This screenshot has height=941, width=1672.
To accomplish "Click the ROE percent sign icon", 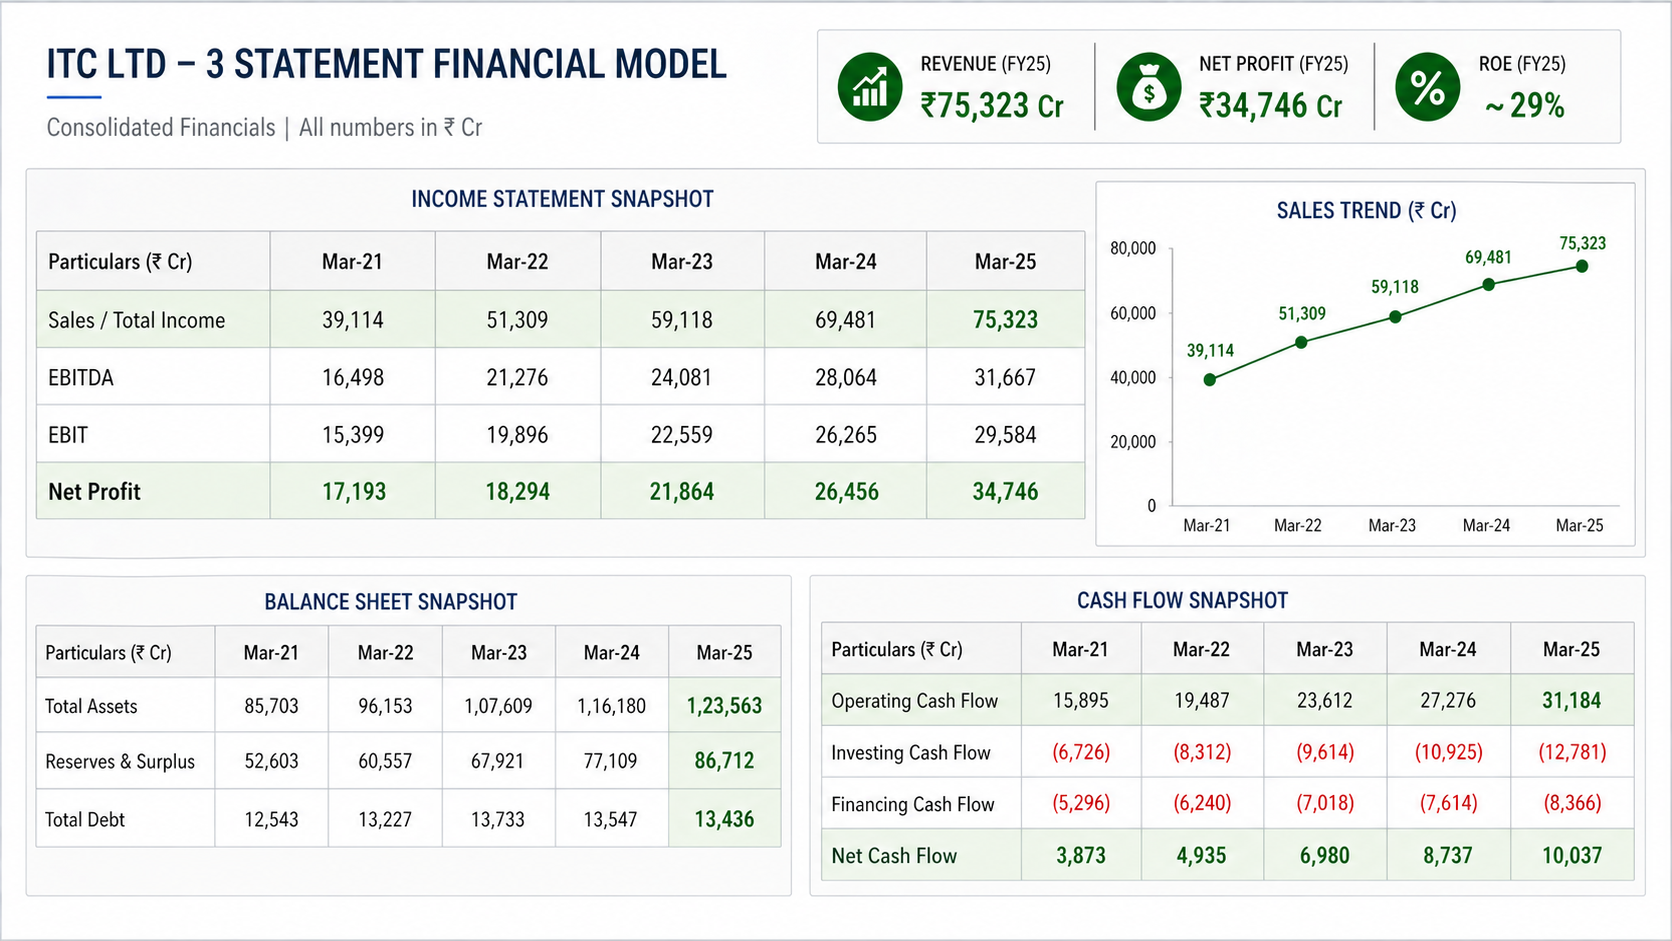I will [x=1428, y=87].
